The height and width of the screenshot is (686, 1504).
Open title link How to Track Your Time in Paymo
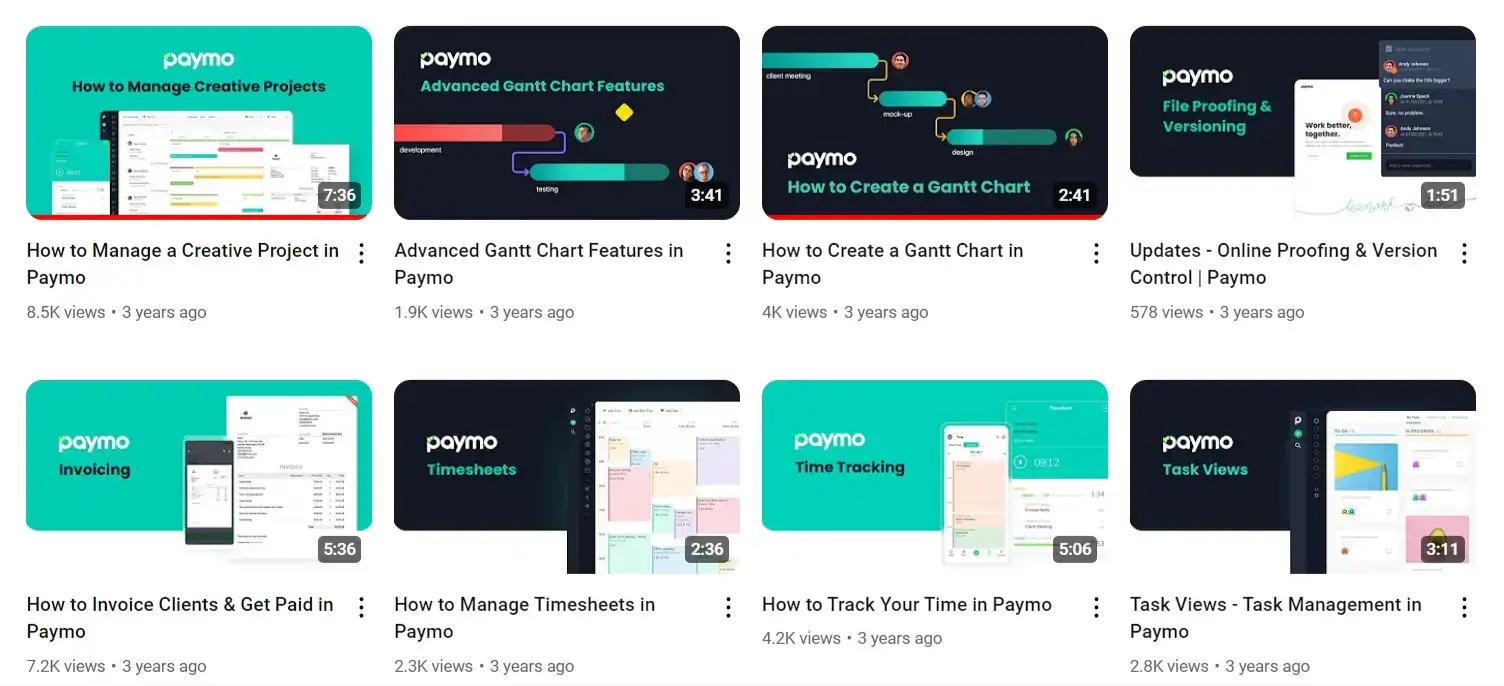(x=907, y=605)
